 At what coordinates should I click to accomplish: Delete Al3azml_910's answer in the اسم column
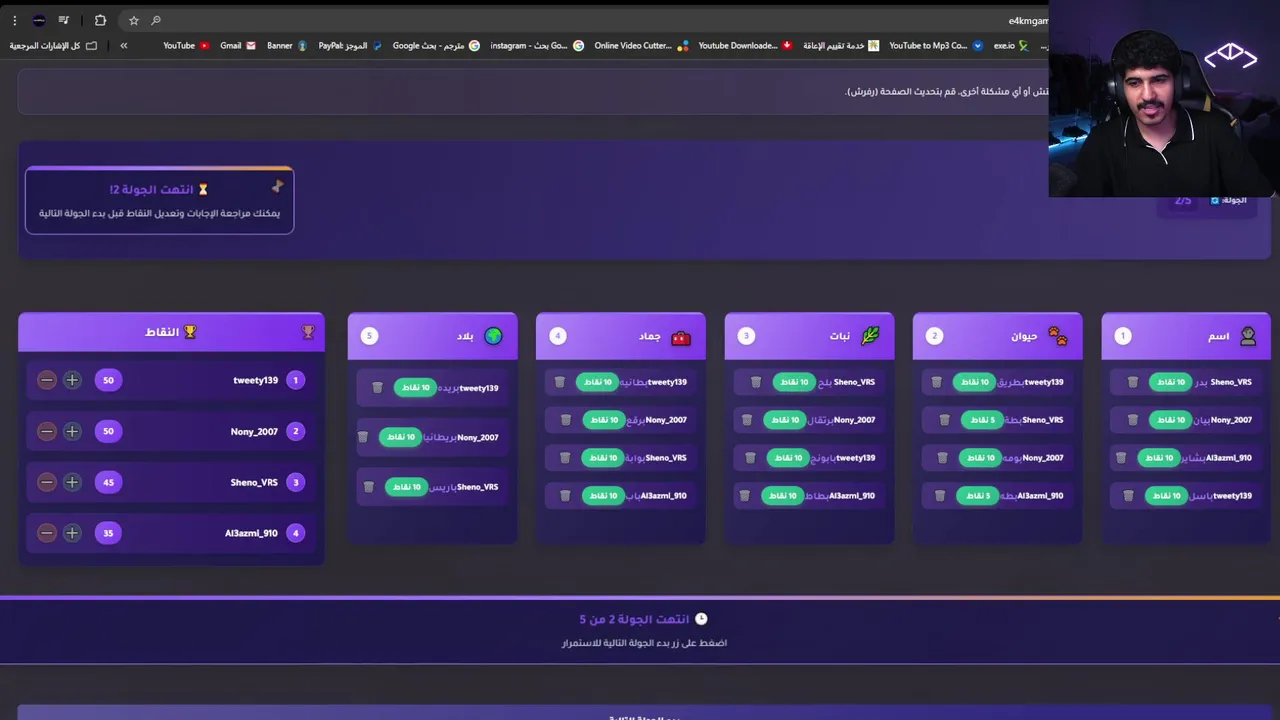pos(1121,458)
